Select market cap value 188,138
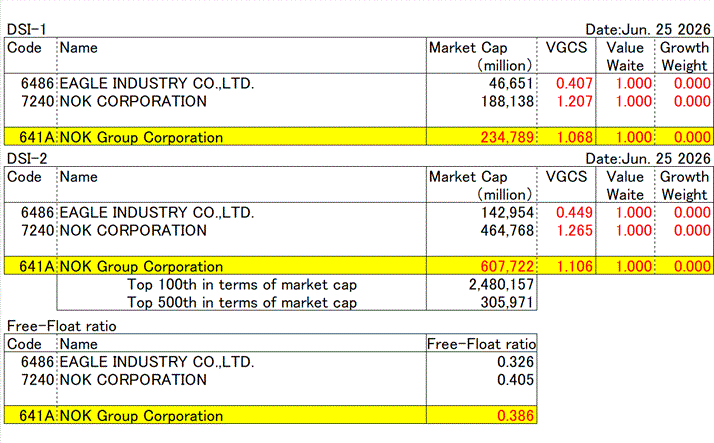714x443 pixels. click(x=507, y=101)
